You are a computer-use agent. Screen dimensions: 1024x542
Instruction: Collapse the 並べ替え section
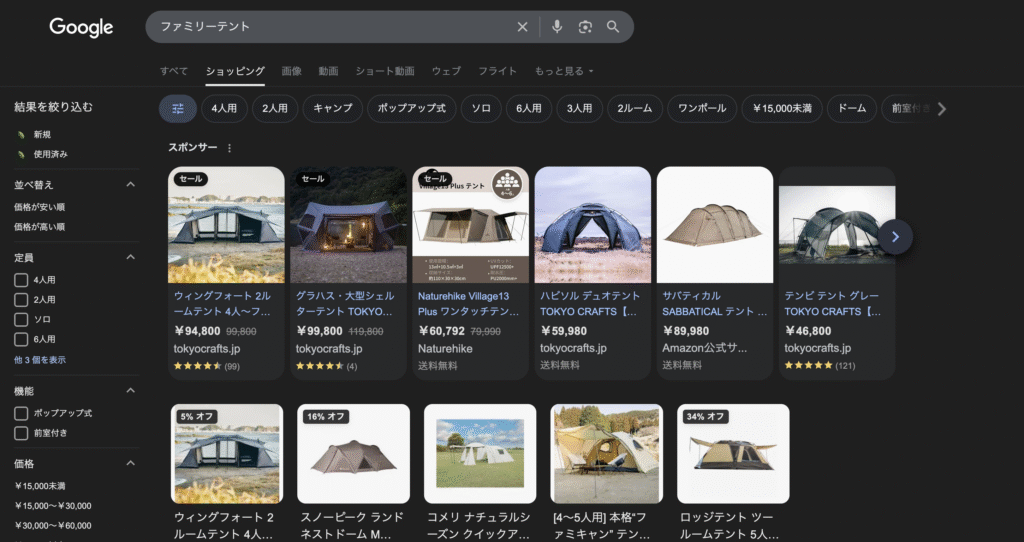pos(131,185)
